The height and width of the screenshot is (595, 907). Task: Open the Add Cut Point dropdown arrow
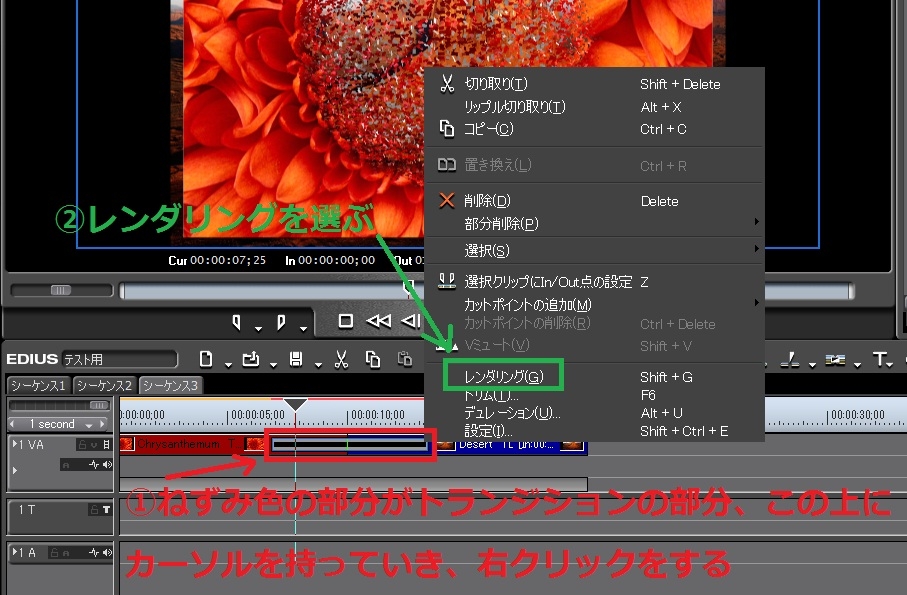click(812, 364)
